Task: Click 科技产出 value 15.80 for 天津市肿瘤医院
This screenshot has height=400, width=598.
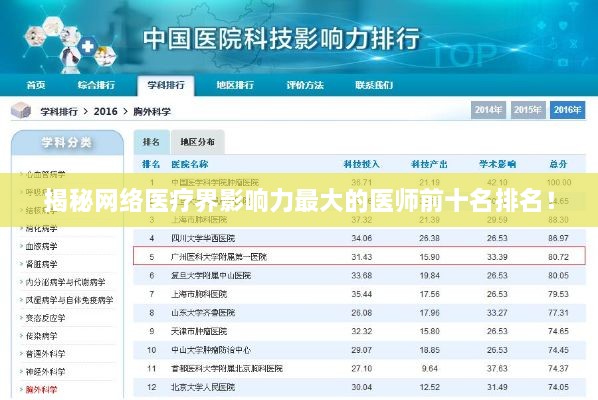Action: [x=429, y=331]
